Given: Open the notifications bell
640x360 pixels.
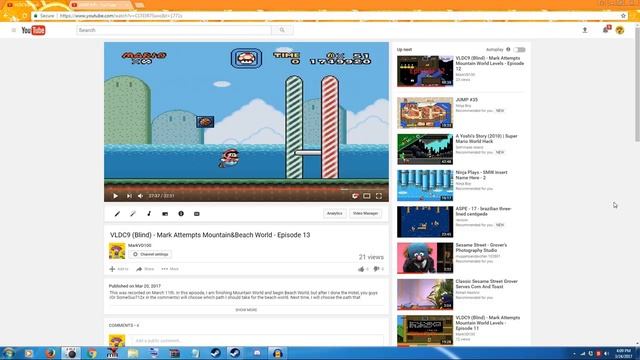Looking at the screenshot, I should coord(606,30).
